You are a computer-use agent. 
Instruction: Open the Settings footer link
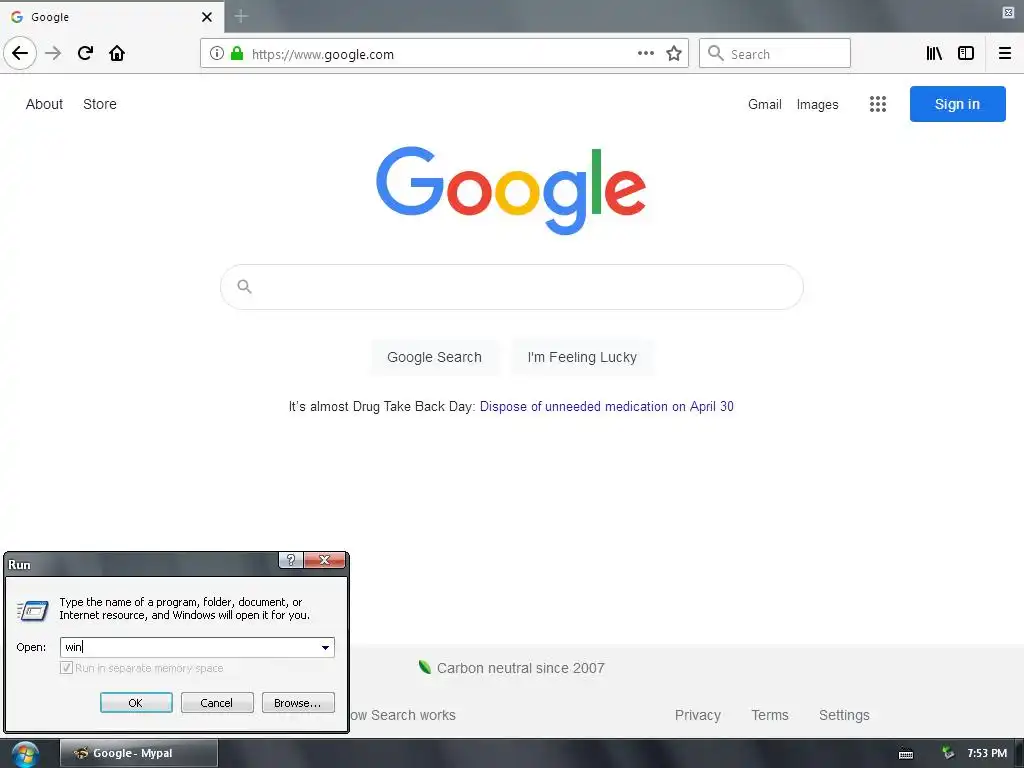(844, 715)
